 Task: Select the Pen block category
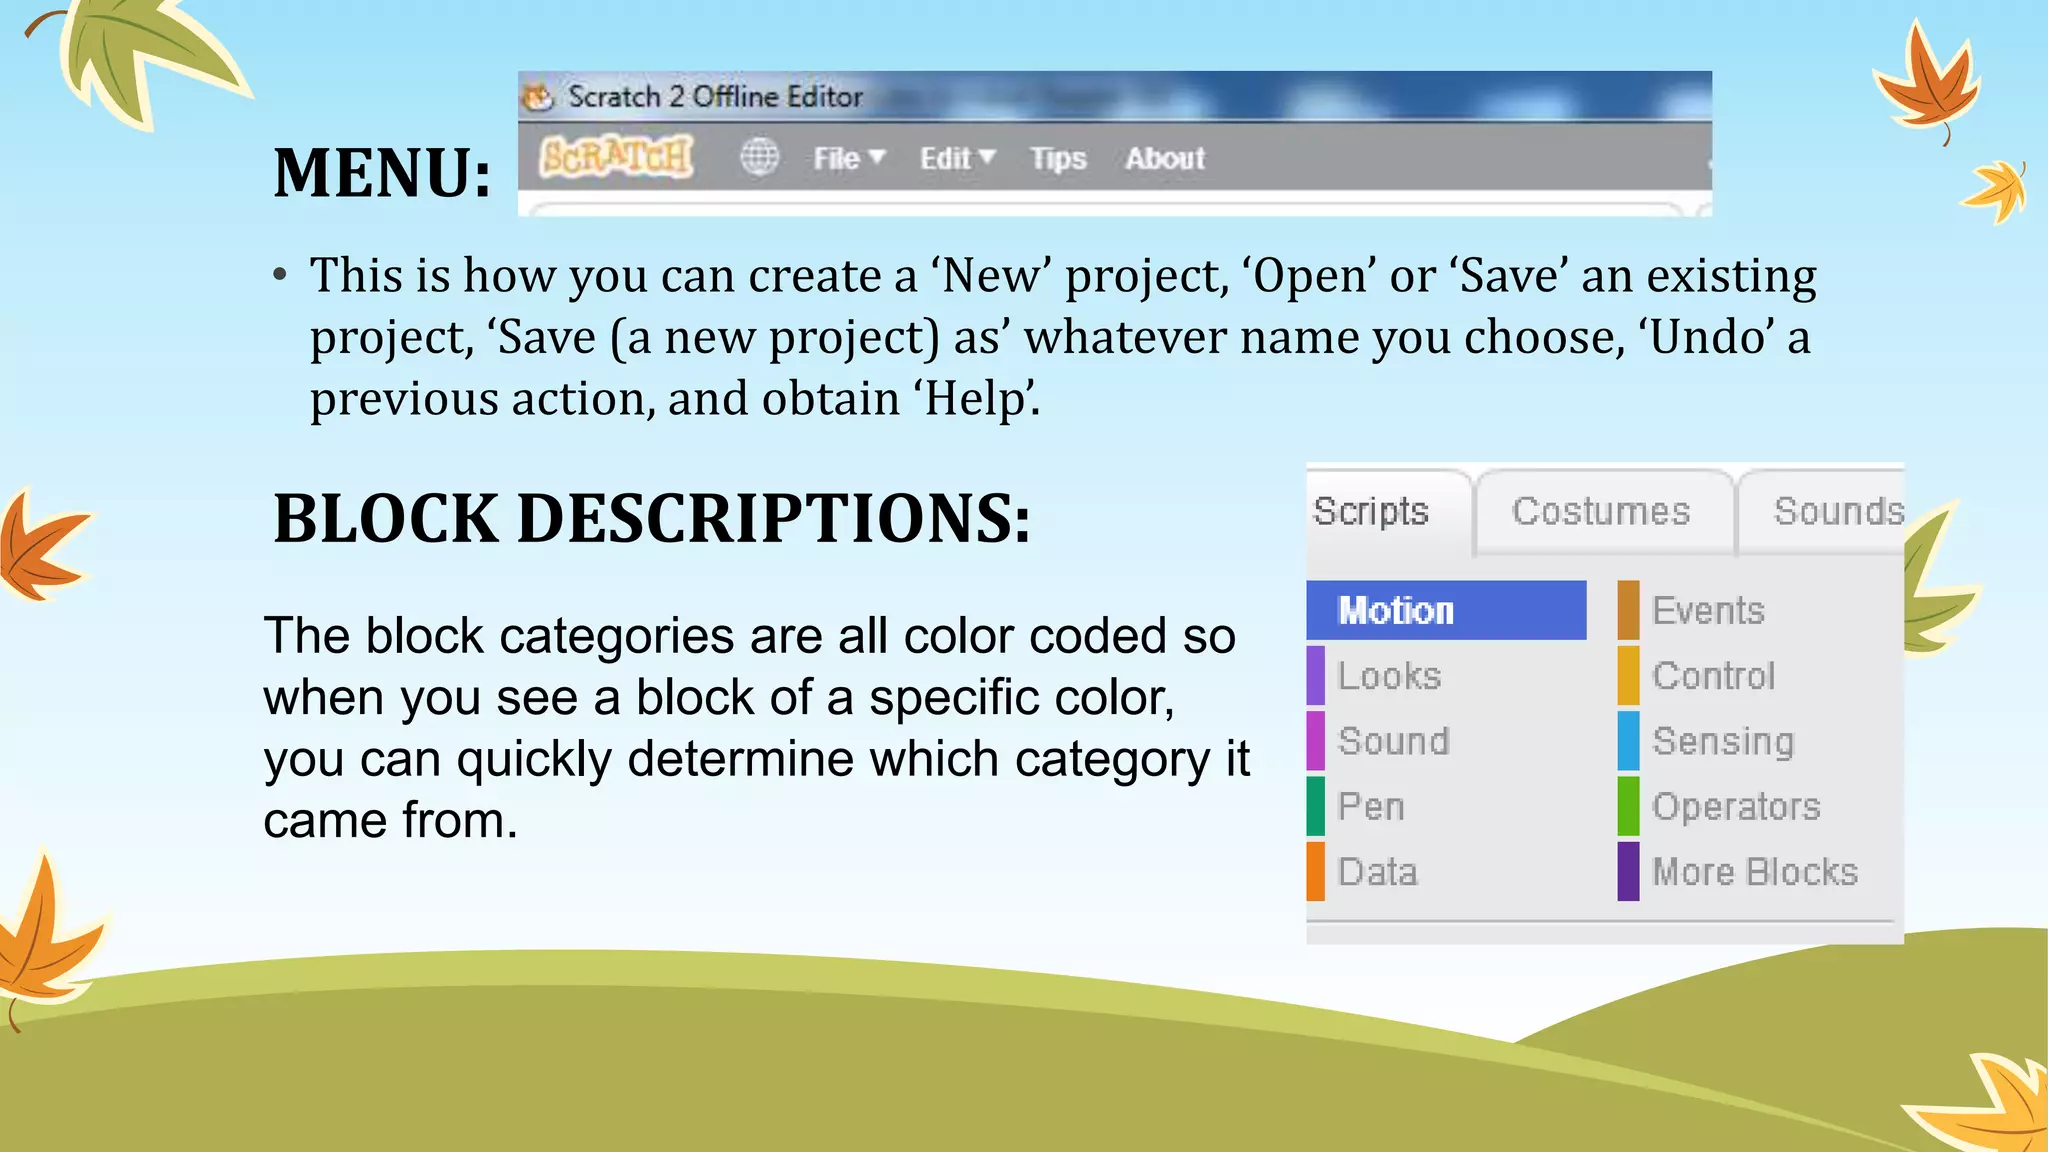(x=1371, y=806)
